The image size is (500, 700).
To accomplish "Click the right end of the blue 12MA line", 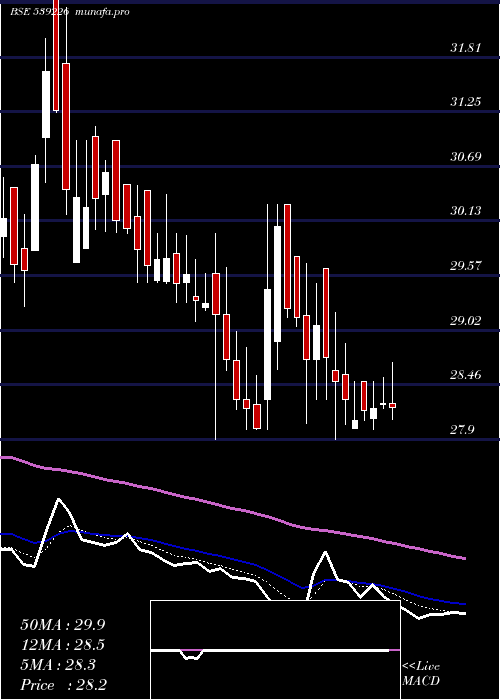I will 464,604.
